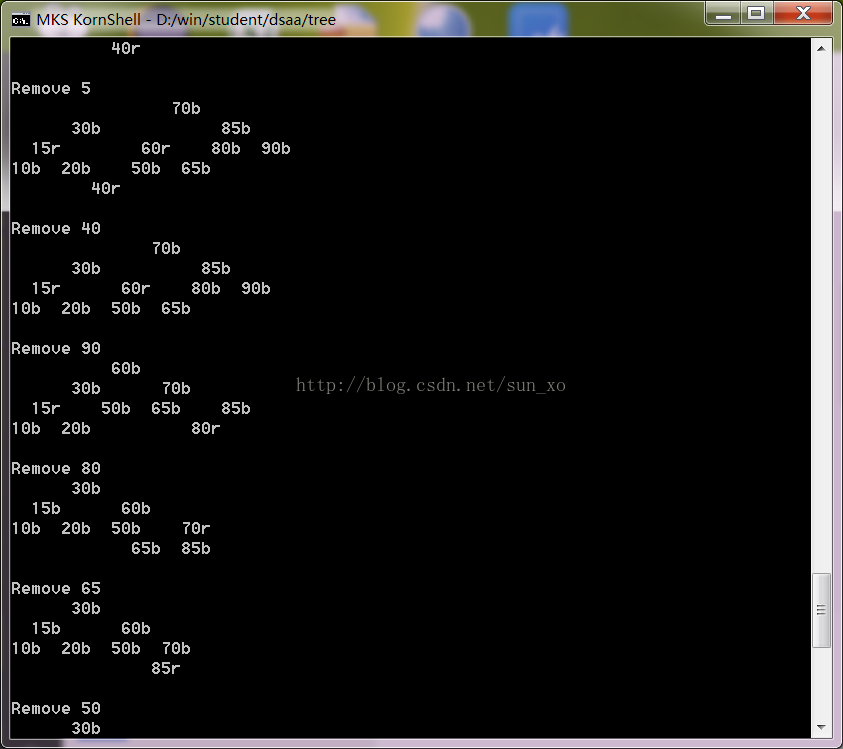Click '65b' in the Remove 80 tree
Screen dimensions: 843x749
coord(146,548)
